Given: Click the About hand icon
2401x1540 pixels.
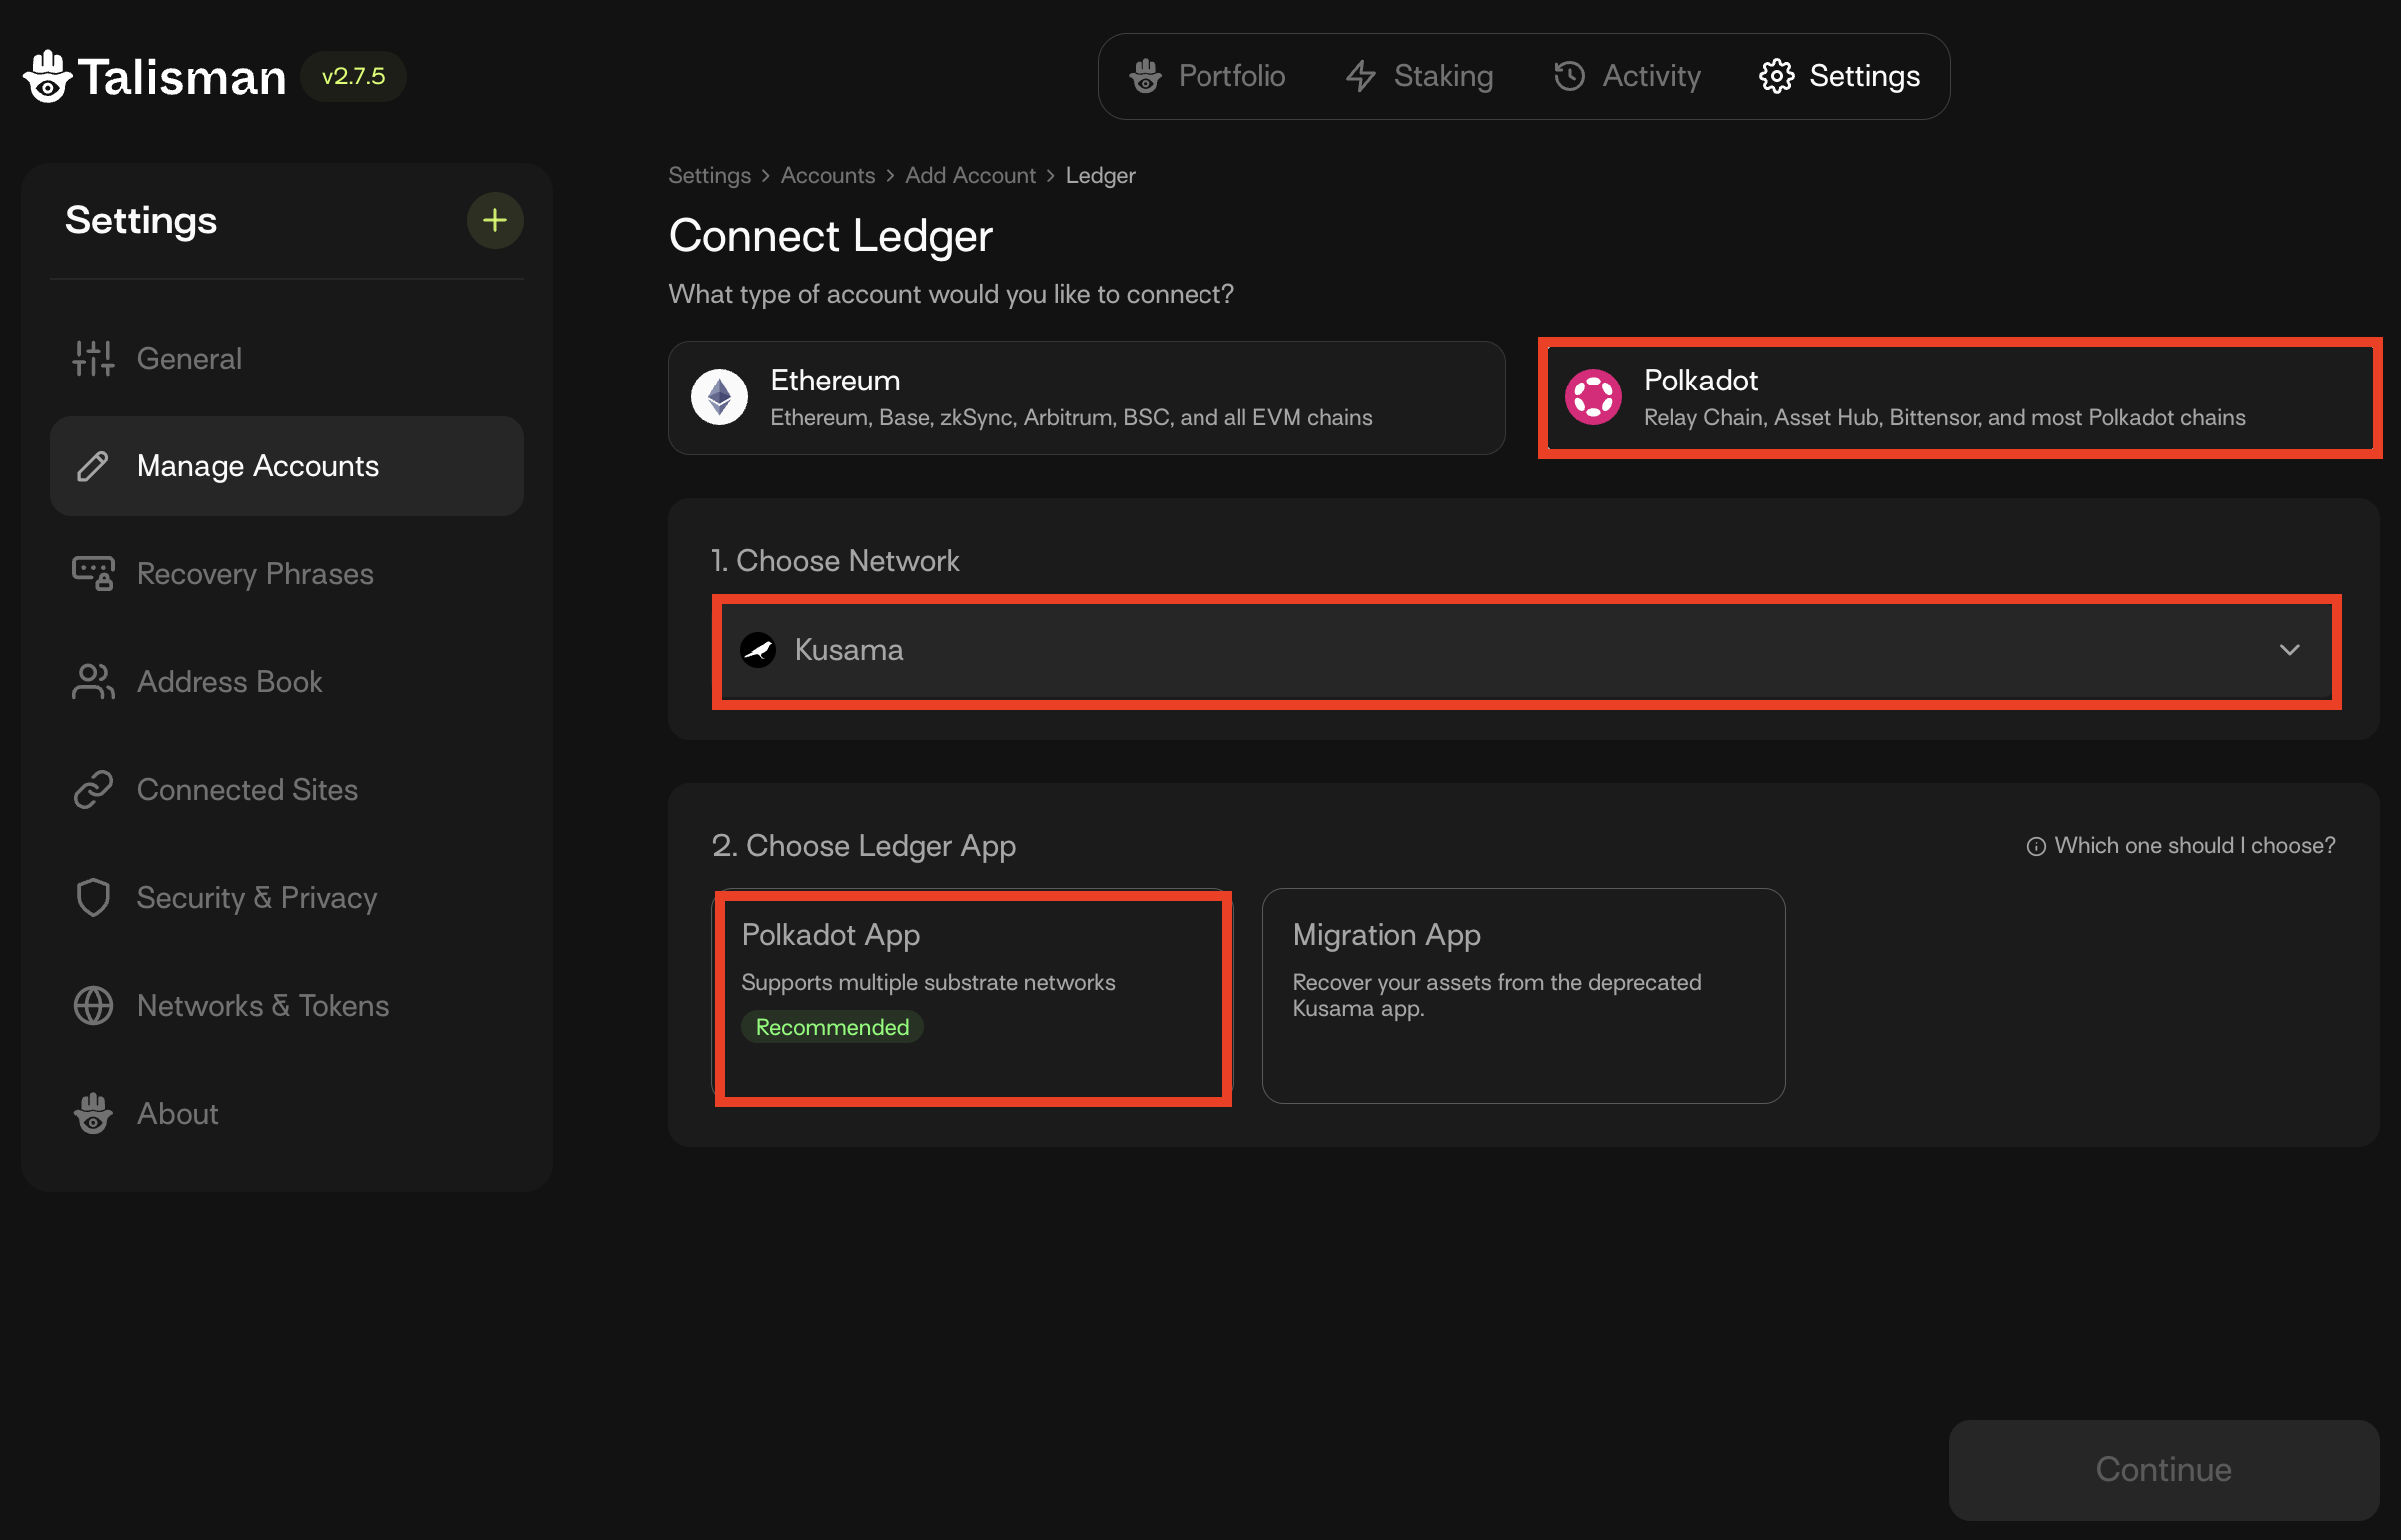Looking at the screenshot, I should 93,1113.
